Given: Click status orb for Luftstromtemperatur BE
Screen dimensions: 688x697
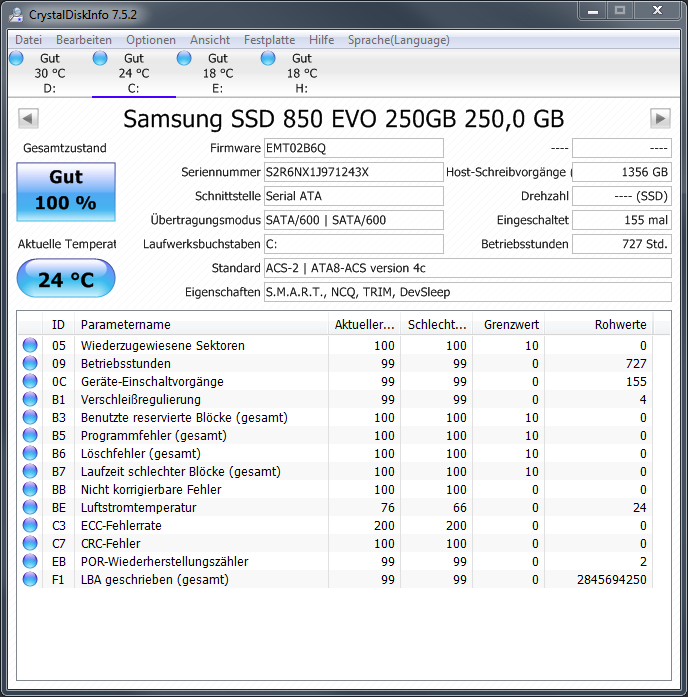Looking at the screenshot, I should click(x=30, y=507).
